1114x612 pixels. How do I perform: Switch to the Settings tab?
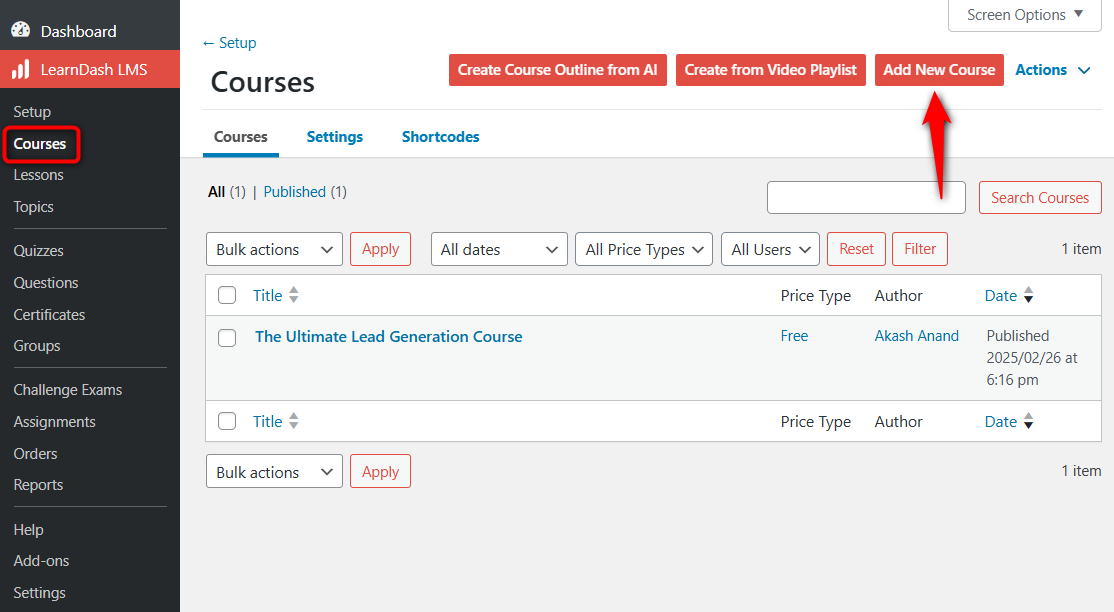pyautogui.click(x=334, y=137)
